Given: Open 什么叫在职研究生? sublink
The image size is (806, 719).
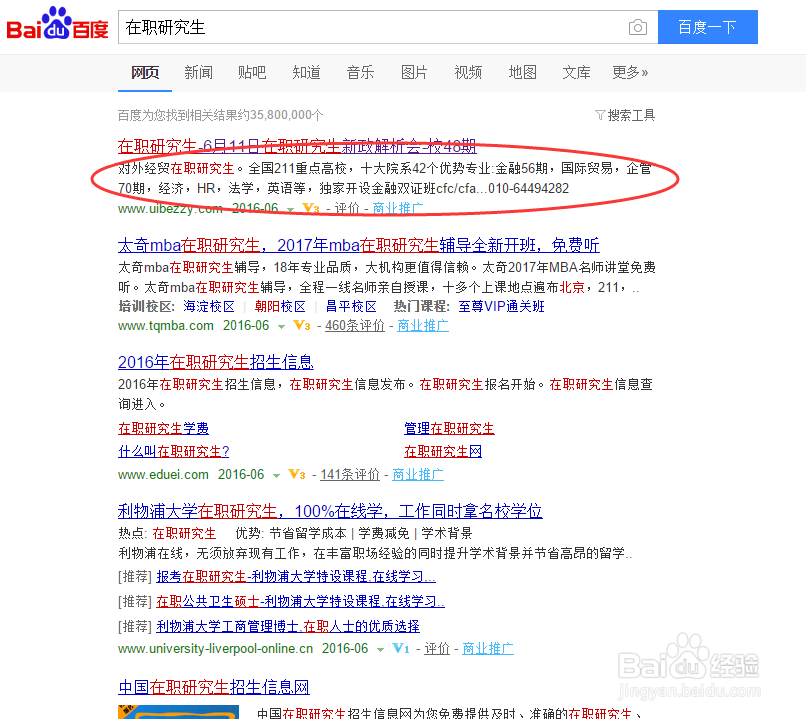Looking at the screenshot, I should [174, 452].
